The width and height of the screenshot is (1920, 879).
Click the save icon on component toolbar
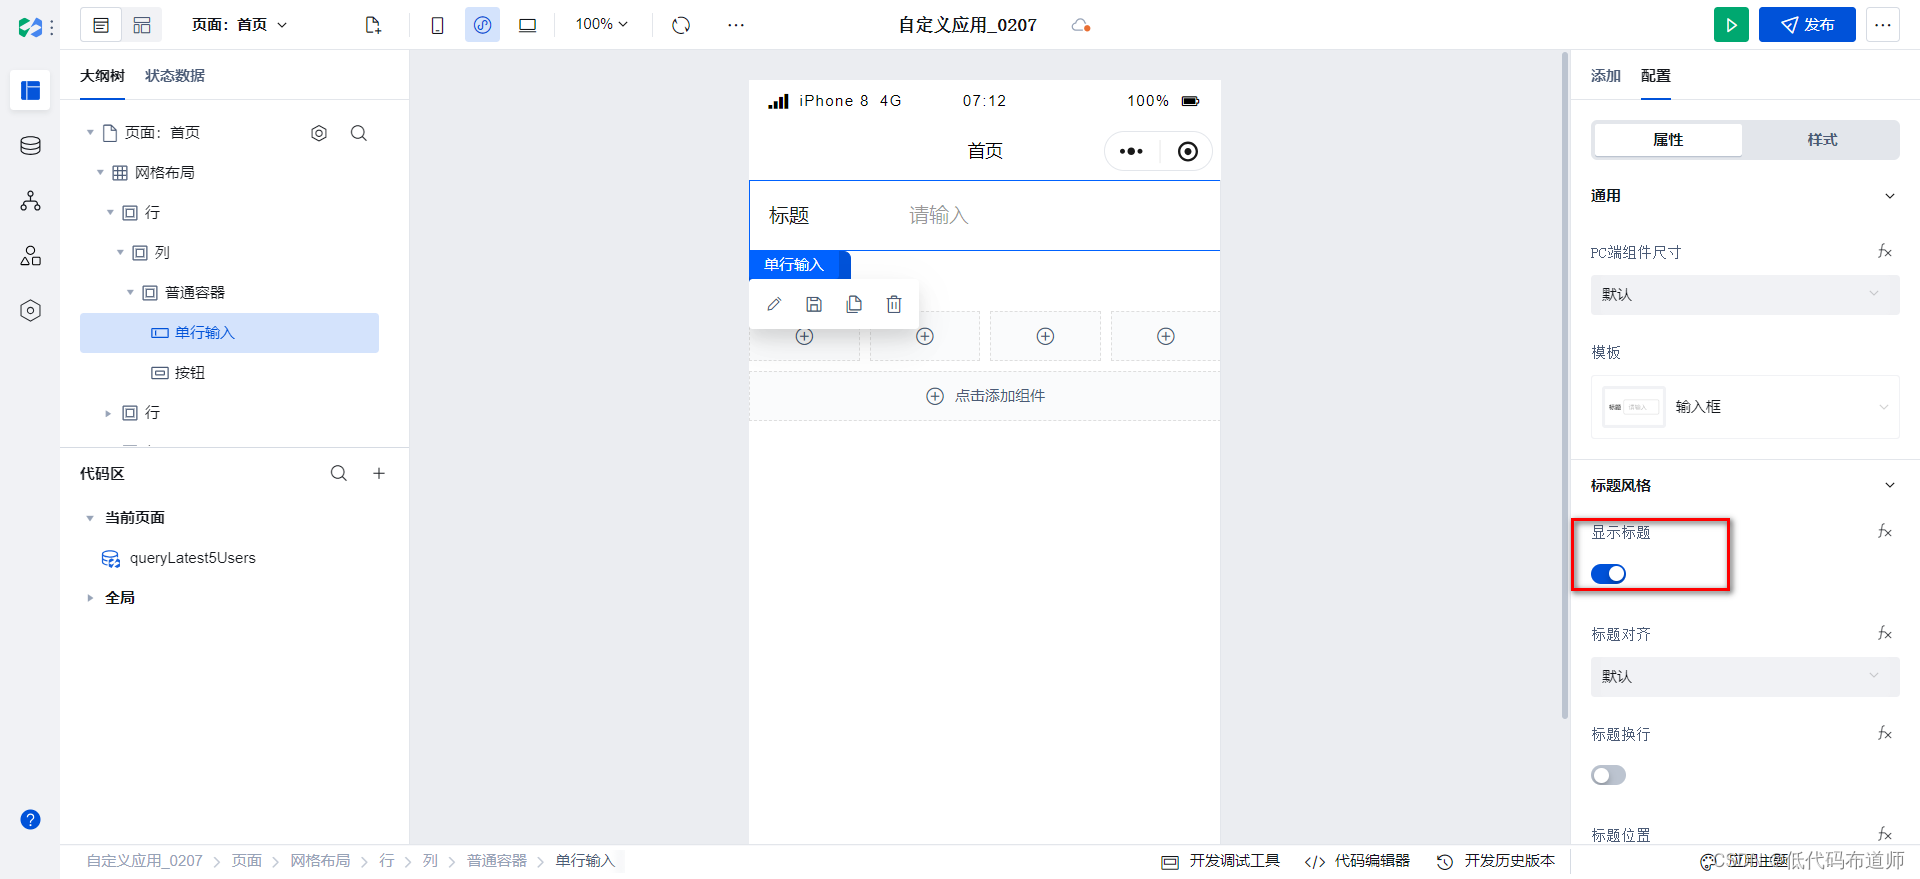pyautogui.click(x=814, y=304)
